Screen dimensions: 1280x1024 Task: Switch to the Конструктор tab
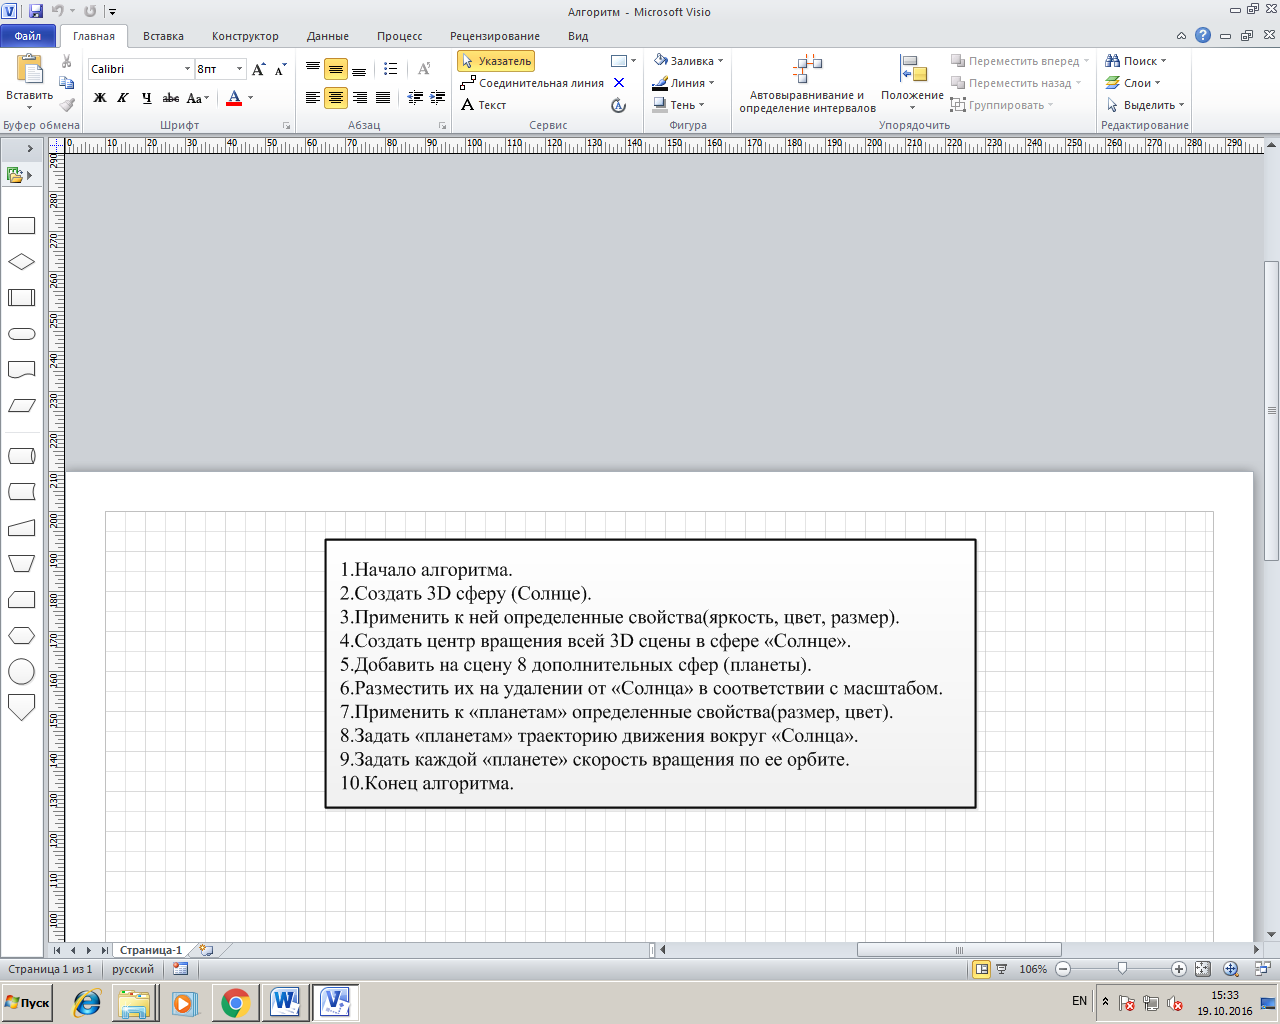tap(245, 36)
